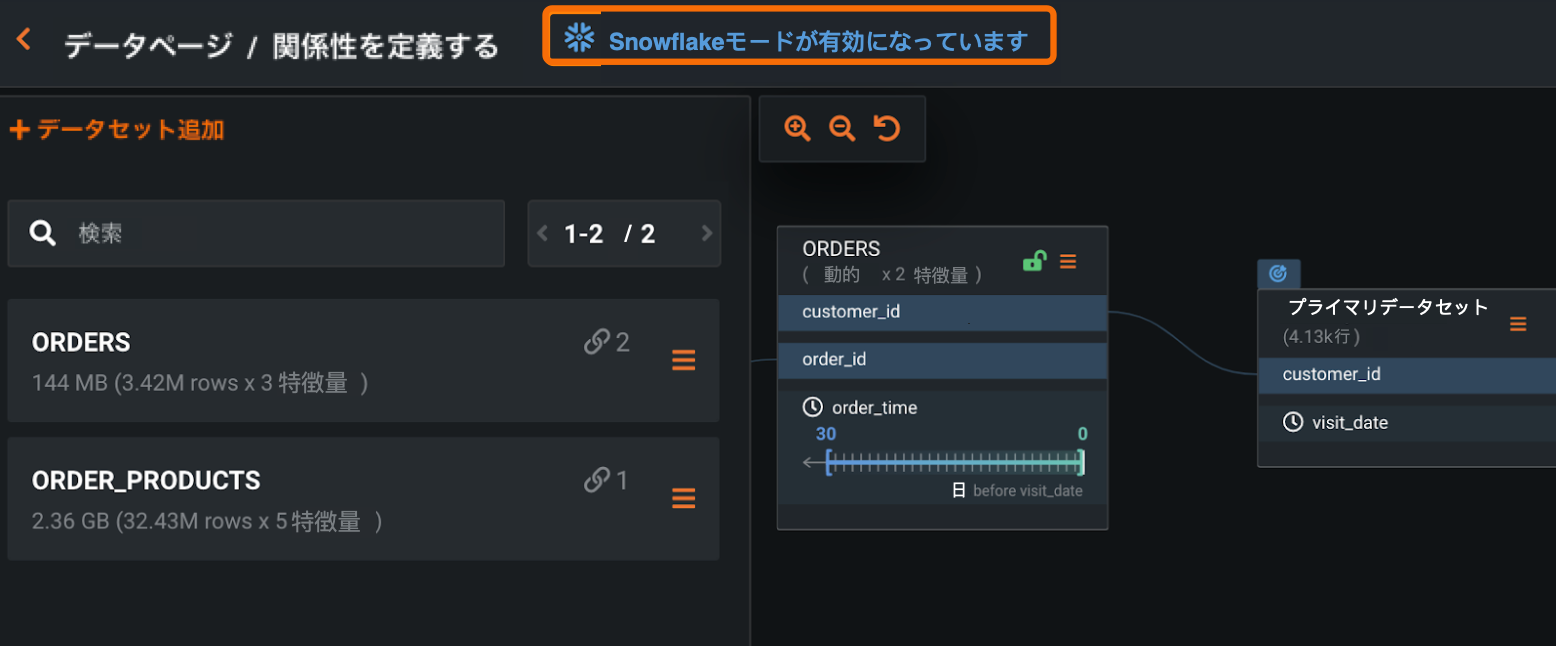Go to previous page of datasets
The height and width of the screenshot is (646, 1556).
click(x=543, y=234)
